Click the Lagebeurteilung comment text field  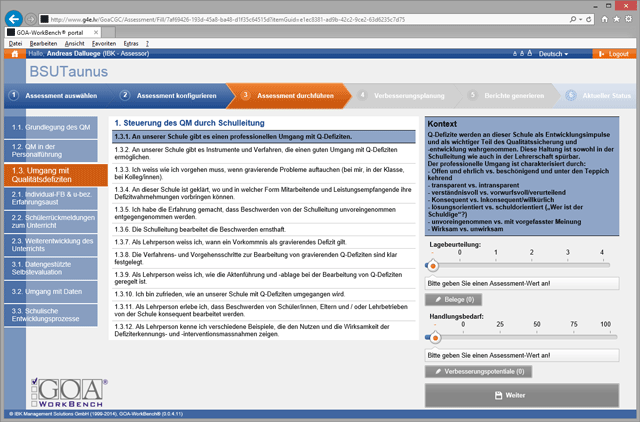coord(522,283)
